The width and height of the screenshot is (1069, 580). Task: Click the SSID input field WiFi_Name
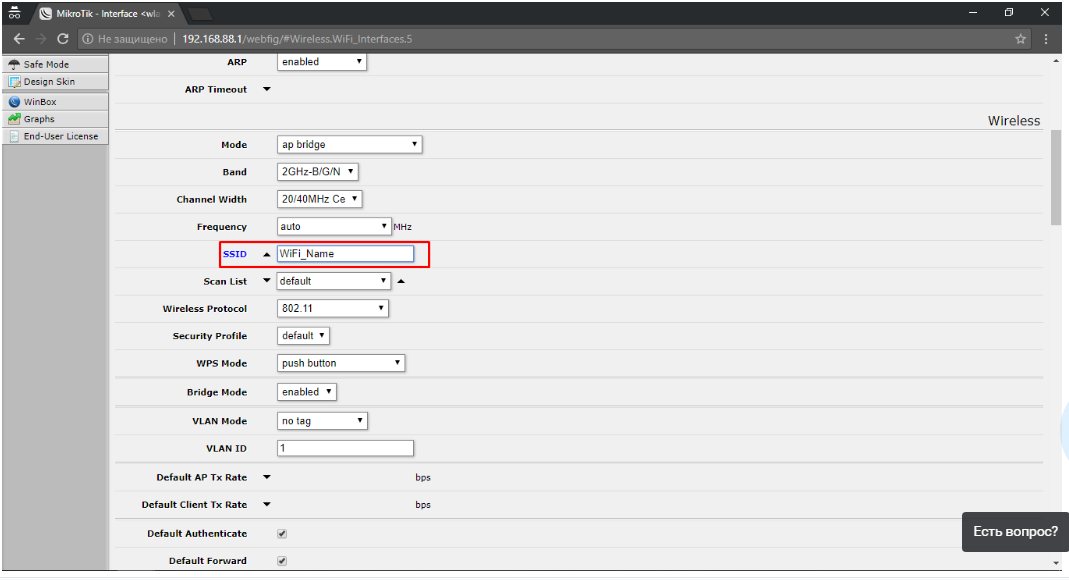click(x=345, y=254)
